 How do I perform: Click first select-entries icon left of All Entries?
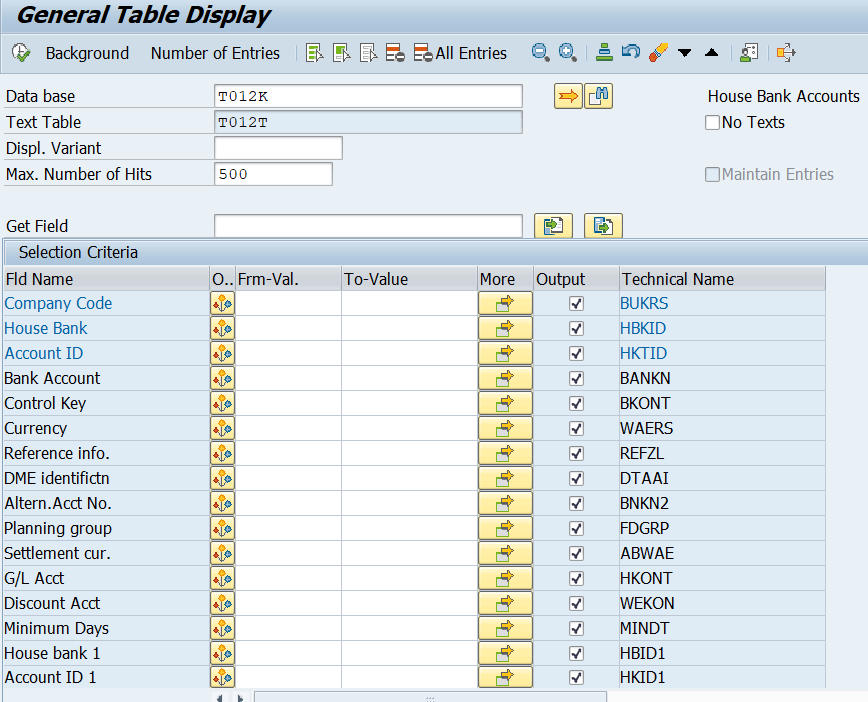pyautogui.click(x=314, y=53)
